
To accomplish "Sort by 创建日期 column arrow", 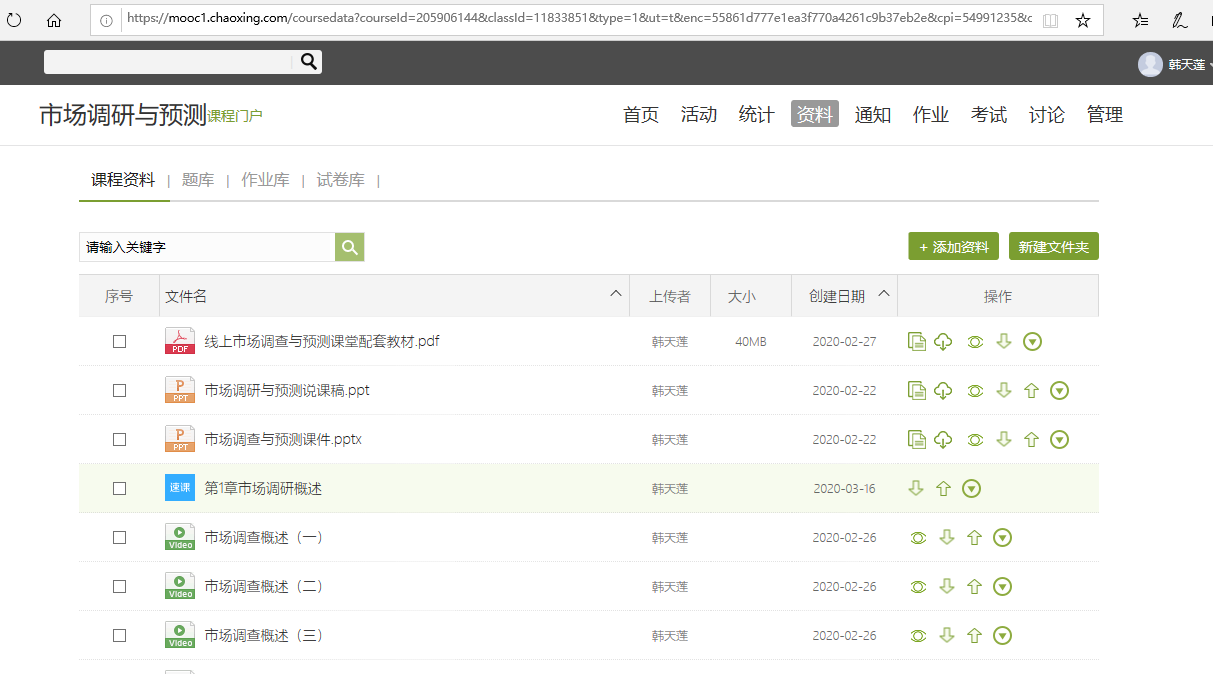I will 883,294.
